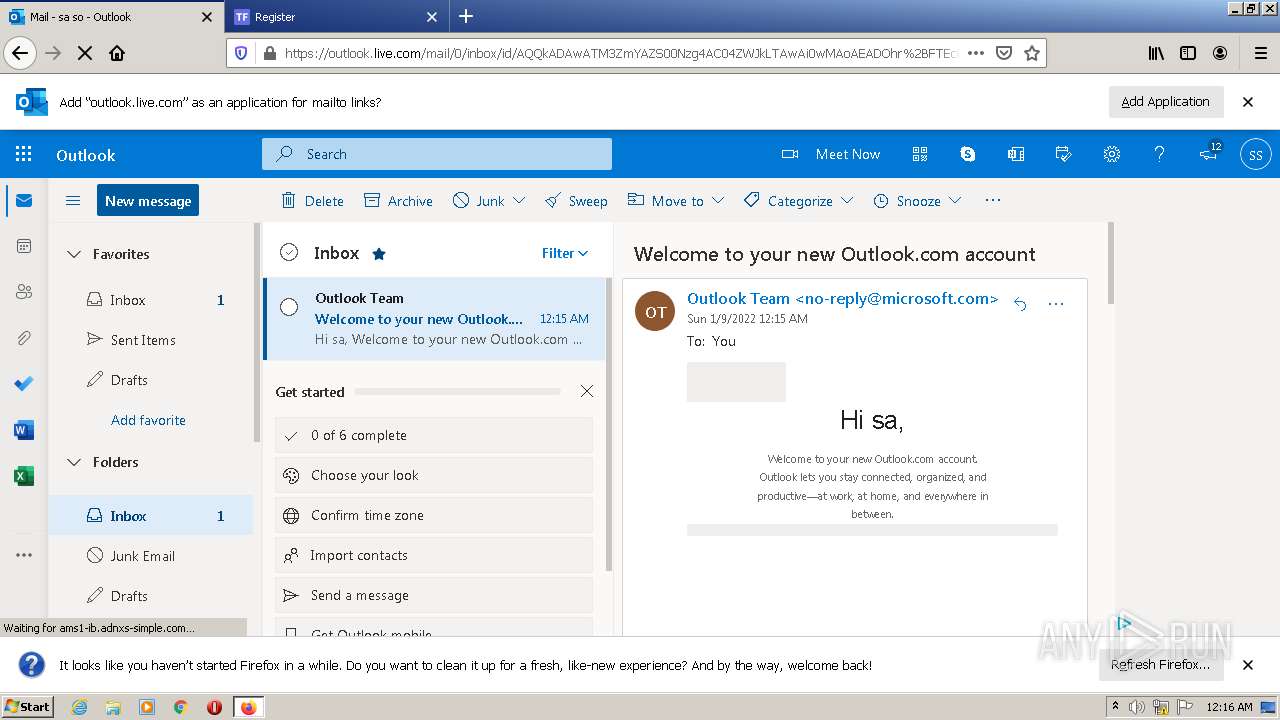Select the Outlook Team message checkbox
The width and height of the screenshot is (1280, 720).
tap(289, 307)
